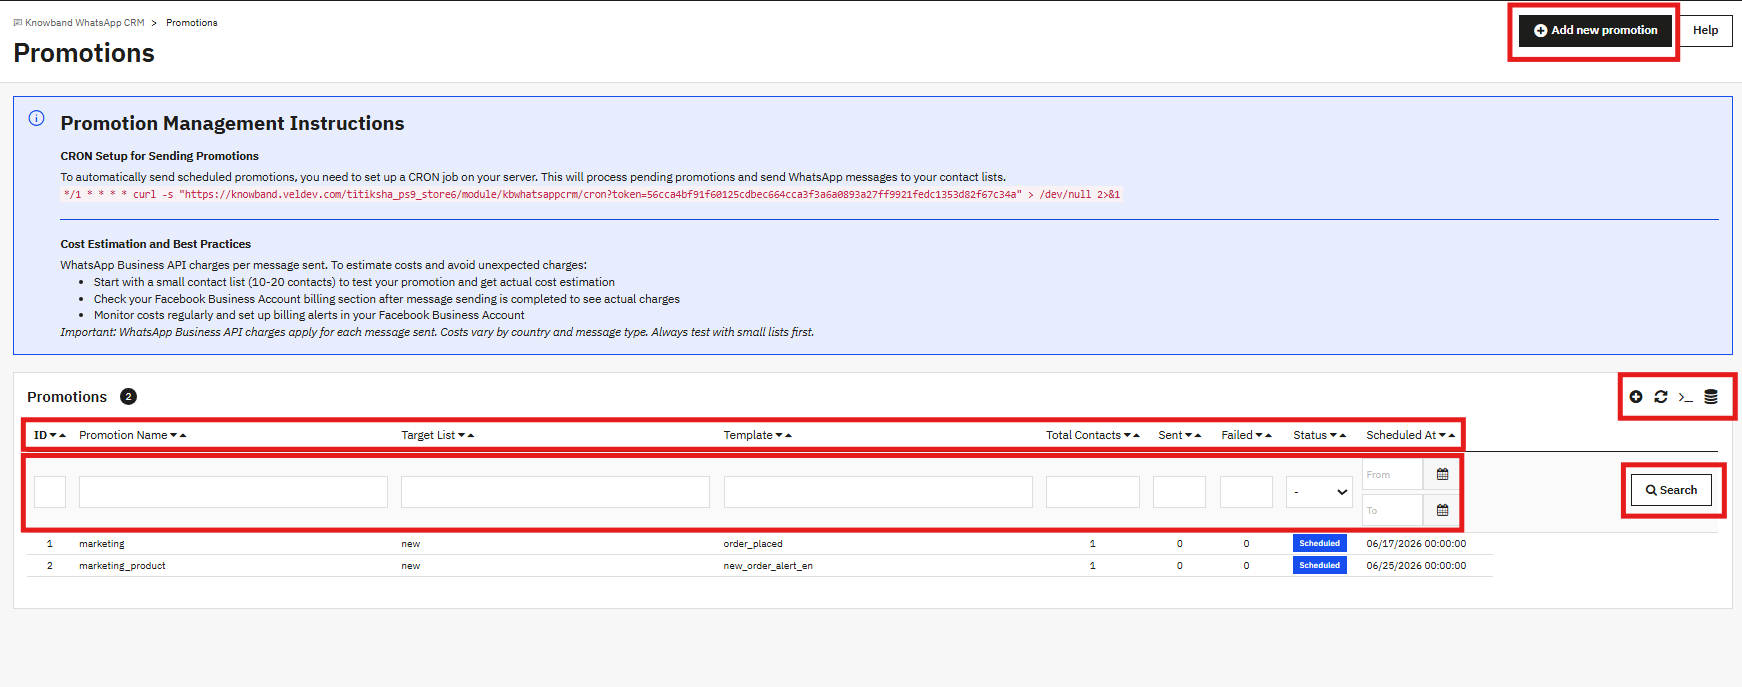1742x687 pixels.
Task: Click the info icon in instructions panel
Action: pyautogui.click(x=36, y=118)
